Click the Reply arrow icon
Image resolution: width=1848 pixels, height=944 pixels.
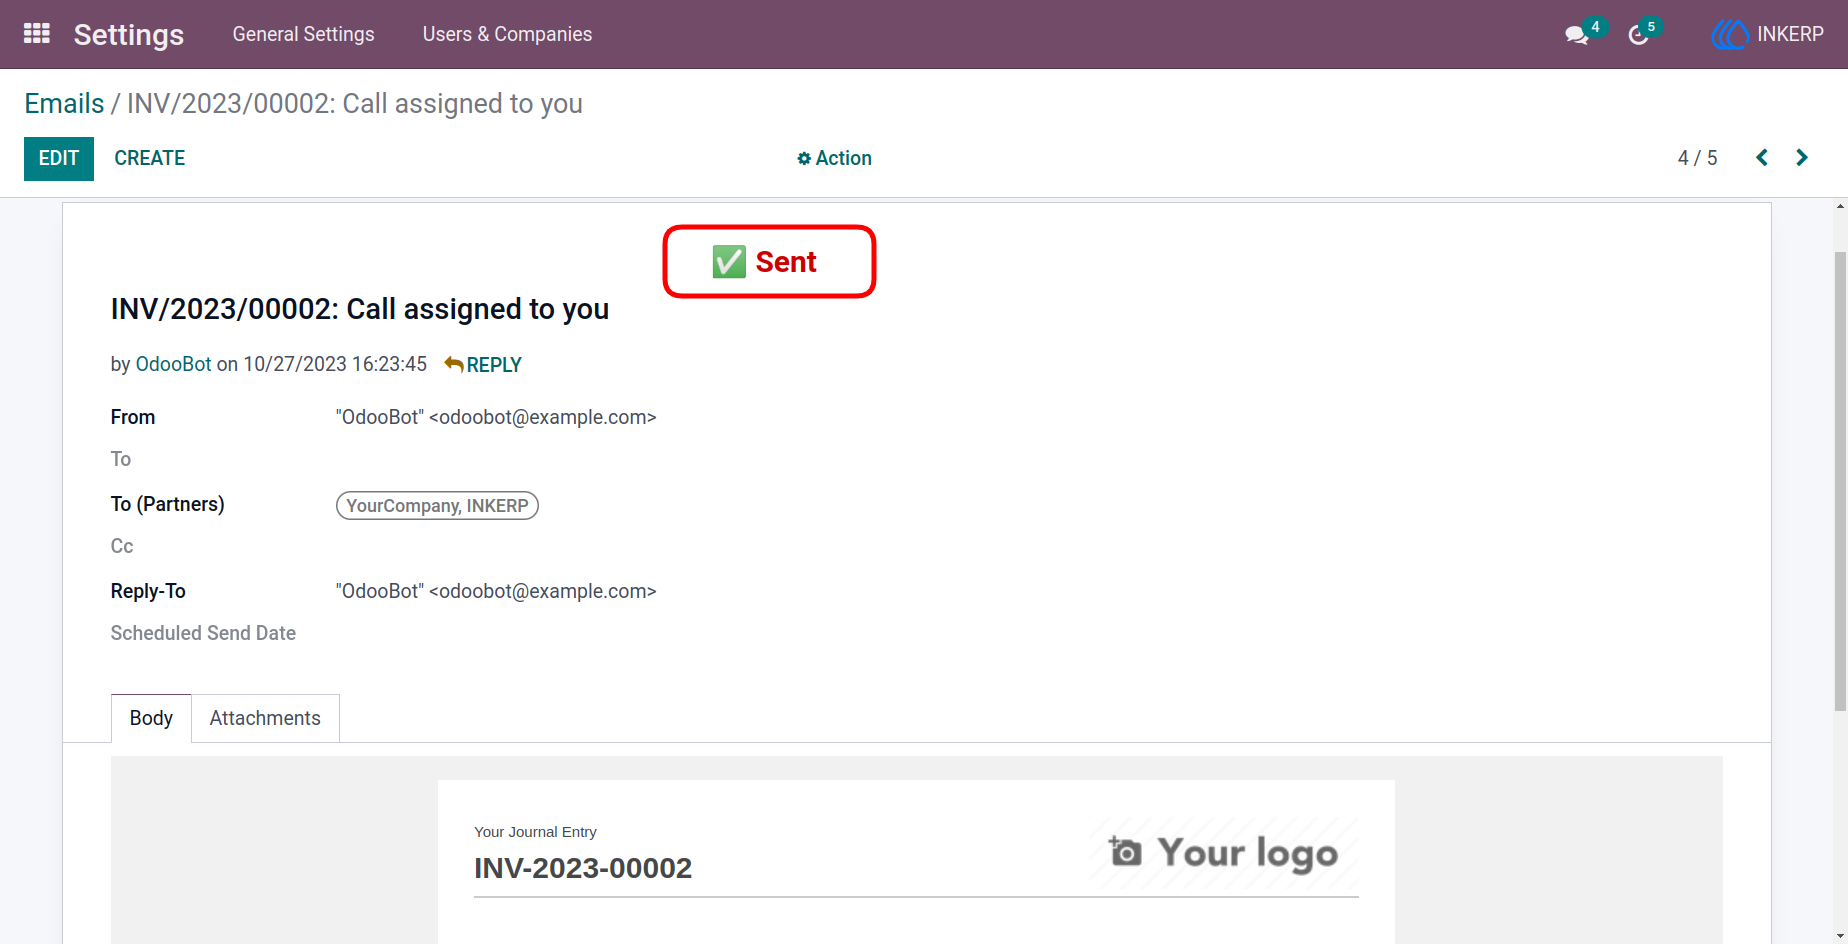click(453, 364)
